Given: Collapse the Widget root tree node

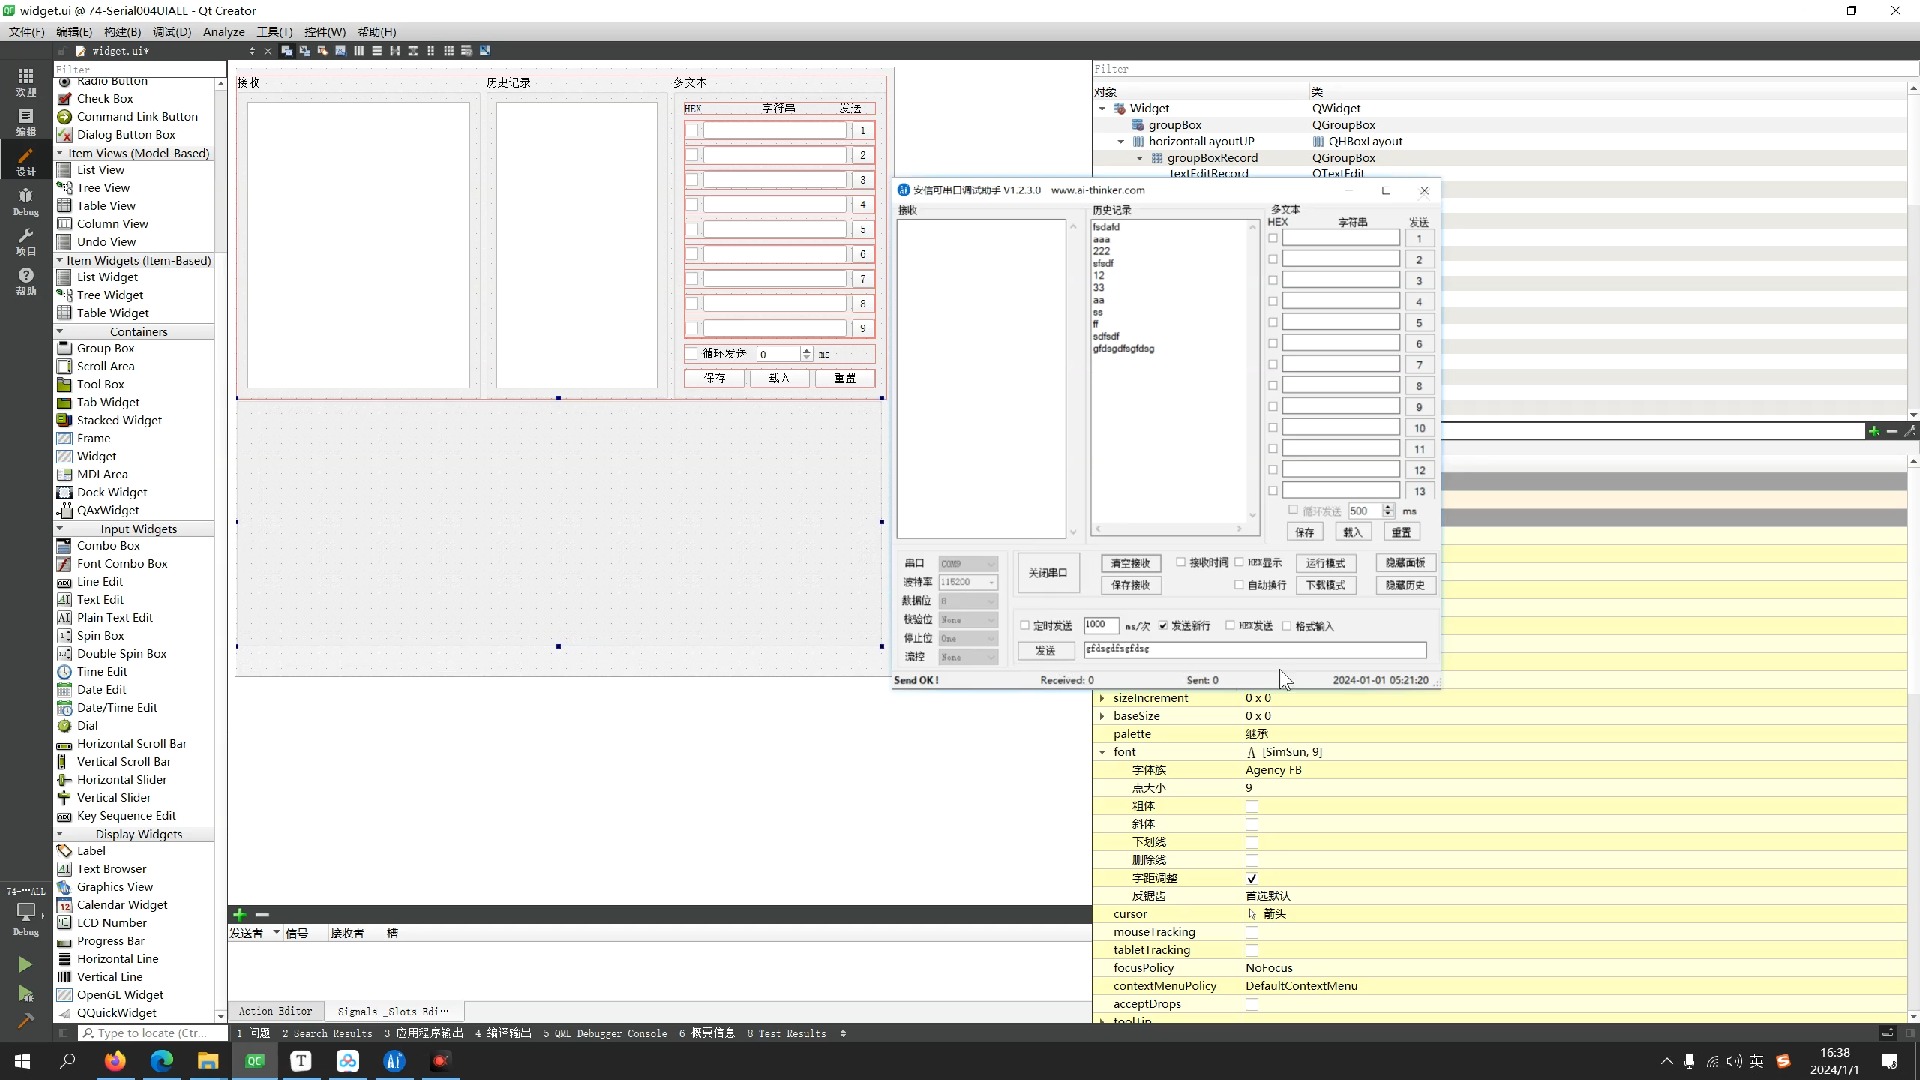Looking at the screenshot, I should [x=1103, y=108].
